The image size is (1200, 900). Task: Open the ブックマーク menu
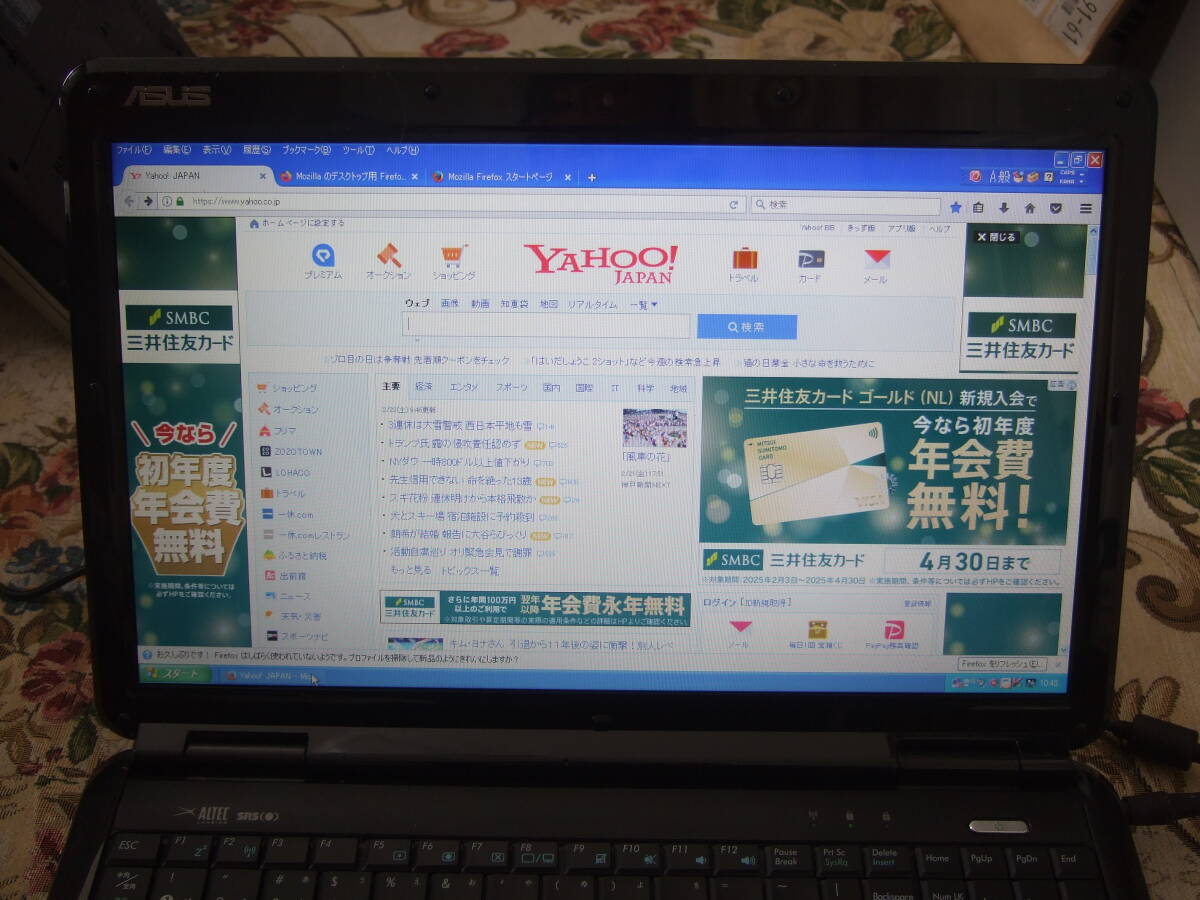pos(306,149)
